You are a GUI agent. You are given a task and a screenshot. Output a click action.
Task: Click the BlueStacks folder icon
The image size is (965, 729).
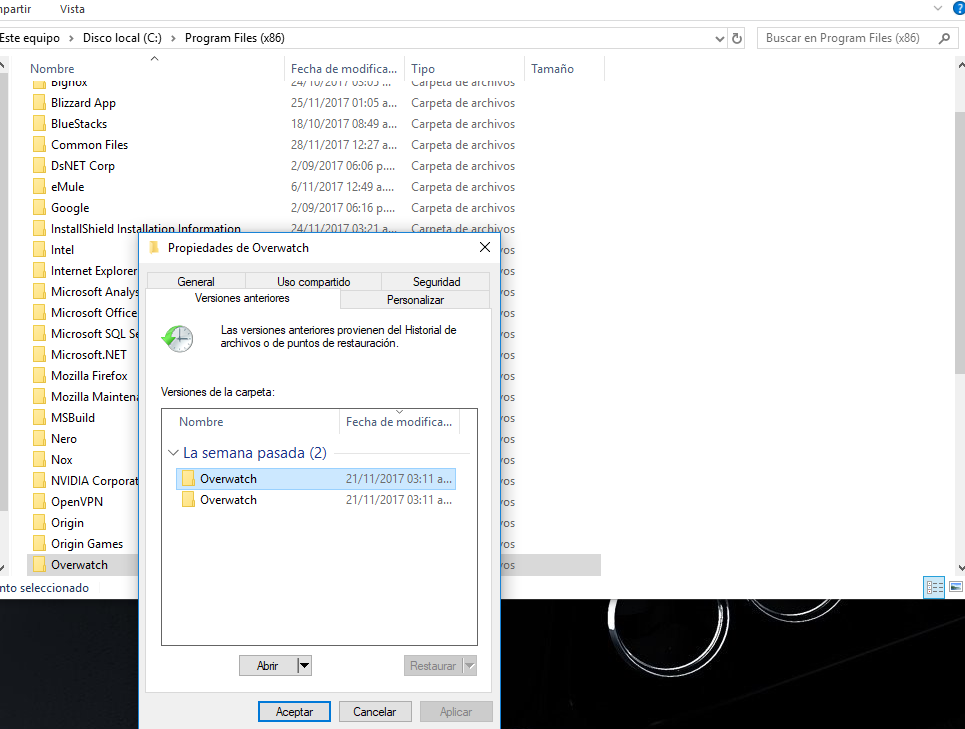click(x=39, y=124)
